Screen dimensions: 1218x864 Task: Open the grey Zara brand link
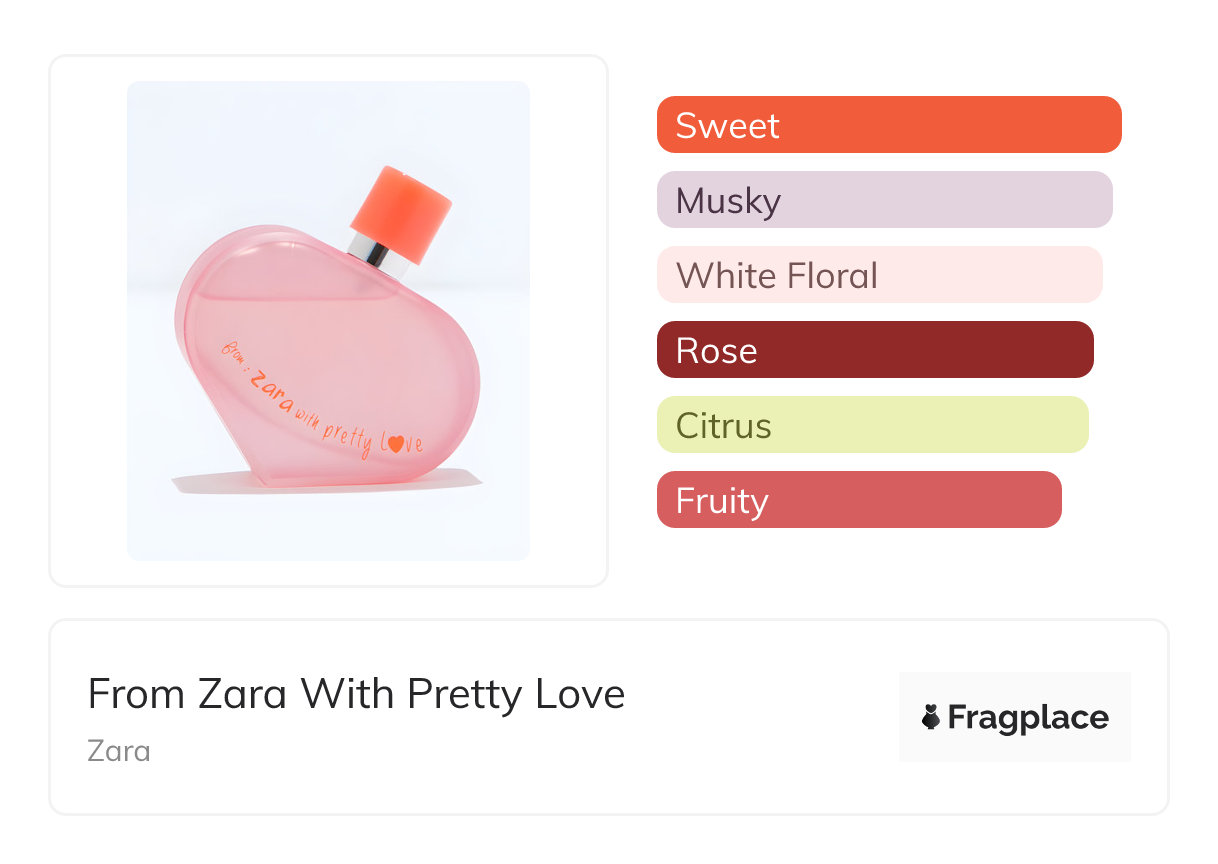click(x=119, y=750)
